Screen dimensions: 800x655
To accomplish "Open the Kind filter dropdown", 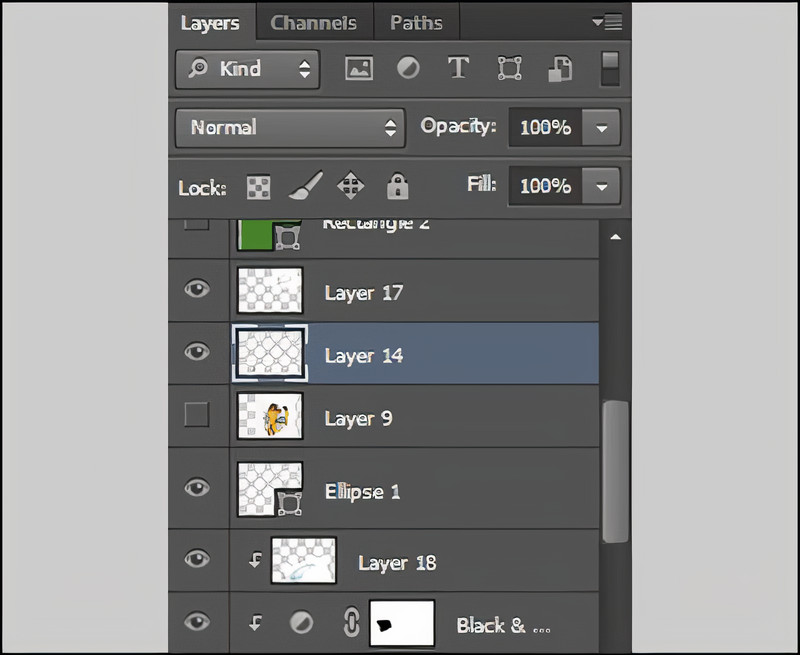I will coord(247,69).
